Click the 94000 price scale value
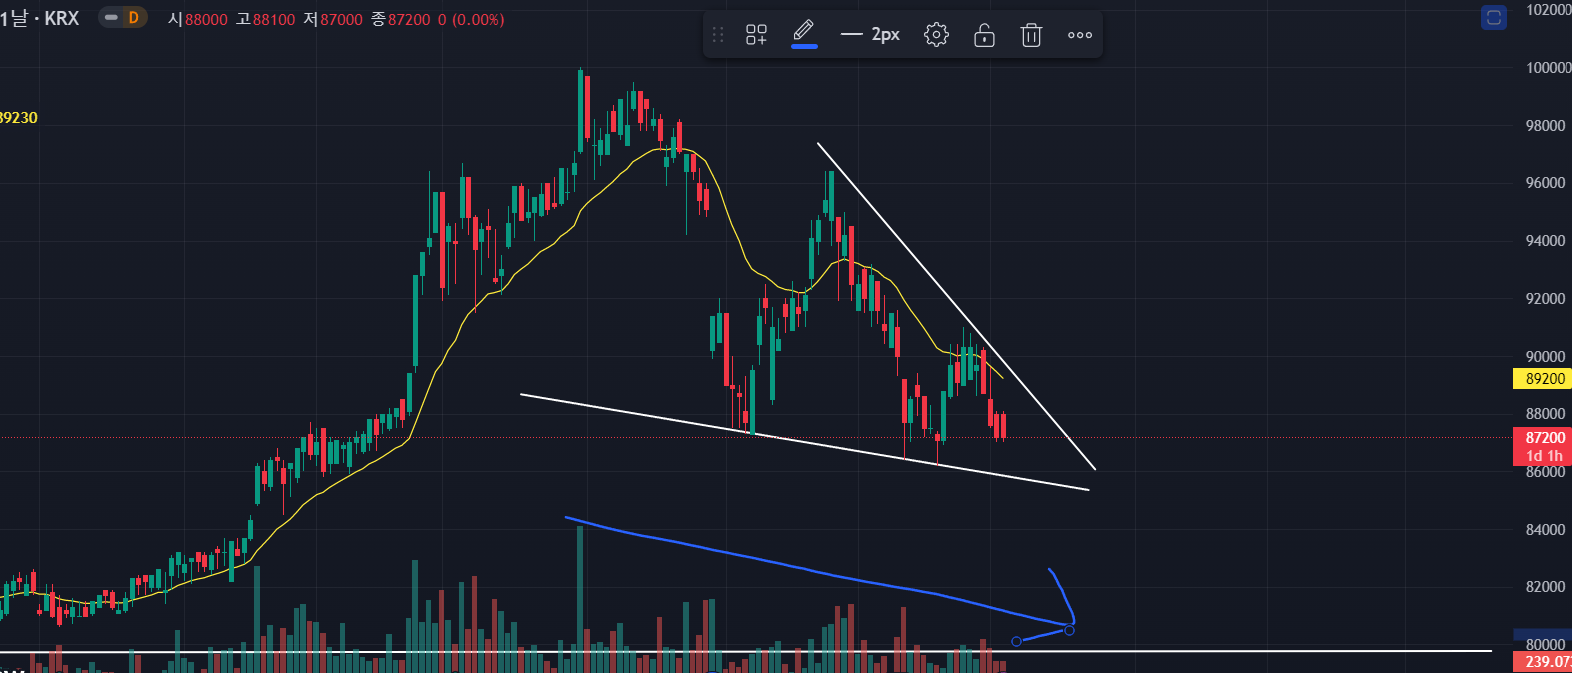 point(1546,241)
